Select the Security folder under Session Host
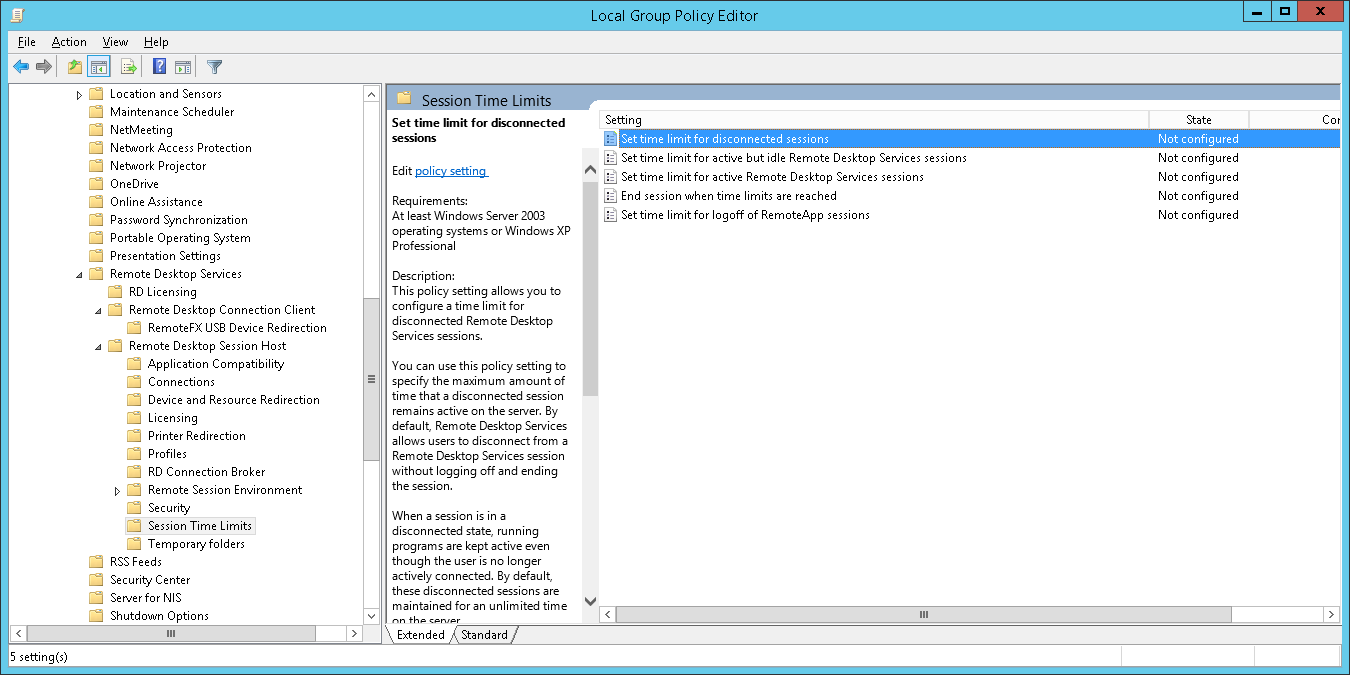Screen dimensions: 1350x675 click(169, 508)
